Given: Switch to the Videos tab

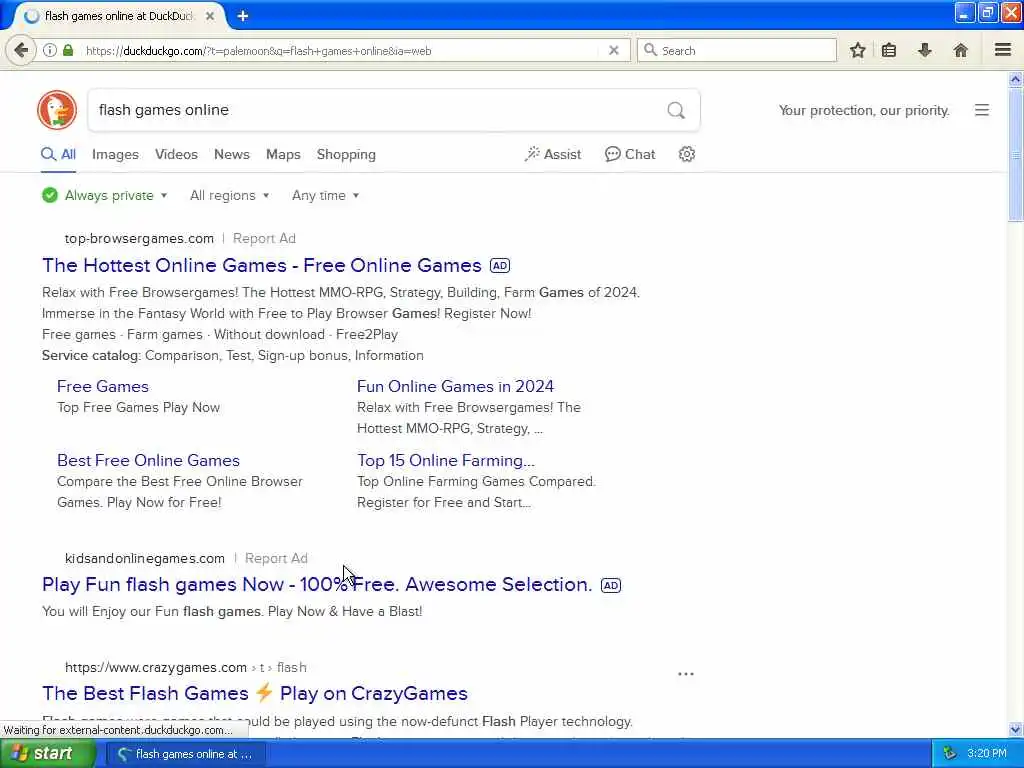Looking at the screenshot, I should pos(176,154).
